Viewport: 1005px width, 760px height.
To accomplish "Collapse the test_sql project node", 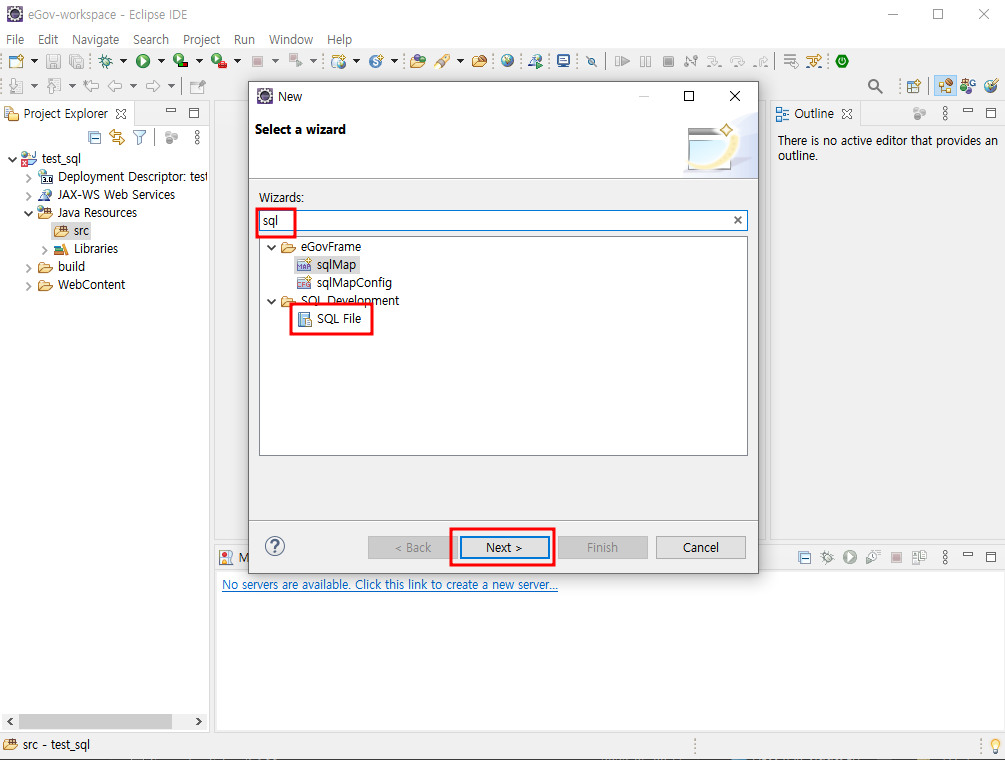I will 12,159.
